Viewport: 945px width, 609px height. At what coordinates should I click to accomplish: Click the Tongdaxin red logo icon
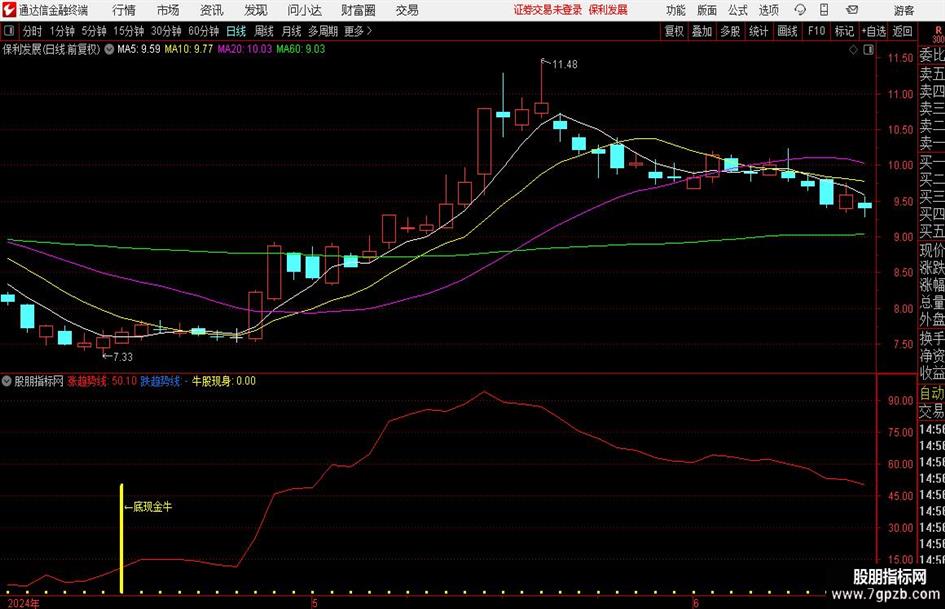8,10
